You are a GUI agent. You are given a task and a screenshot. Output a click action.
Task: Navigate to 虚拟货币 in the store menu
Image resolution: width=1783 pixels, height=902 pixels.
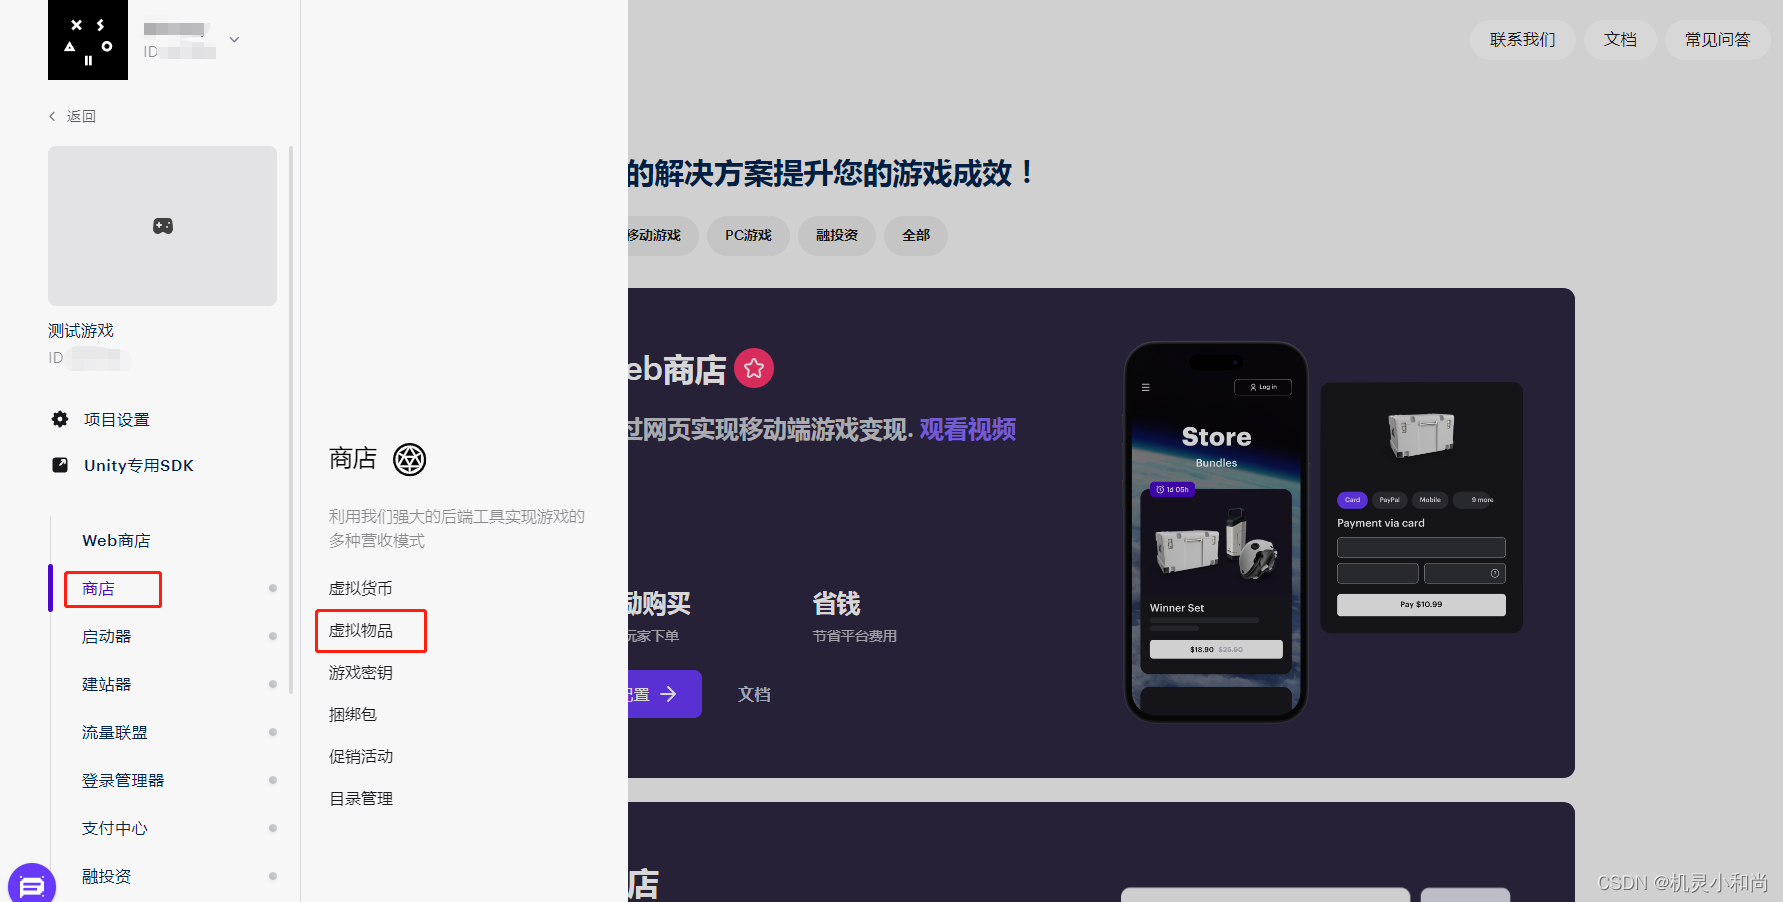tap(360, 588)
